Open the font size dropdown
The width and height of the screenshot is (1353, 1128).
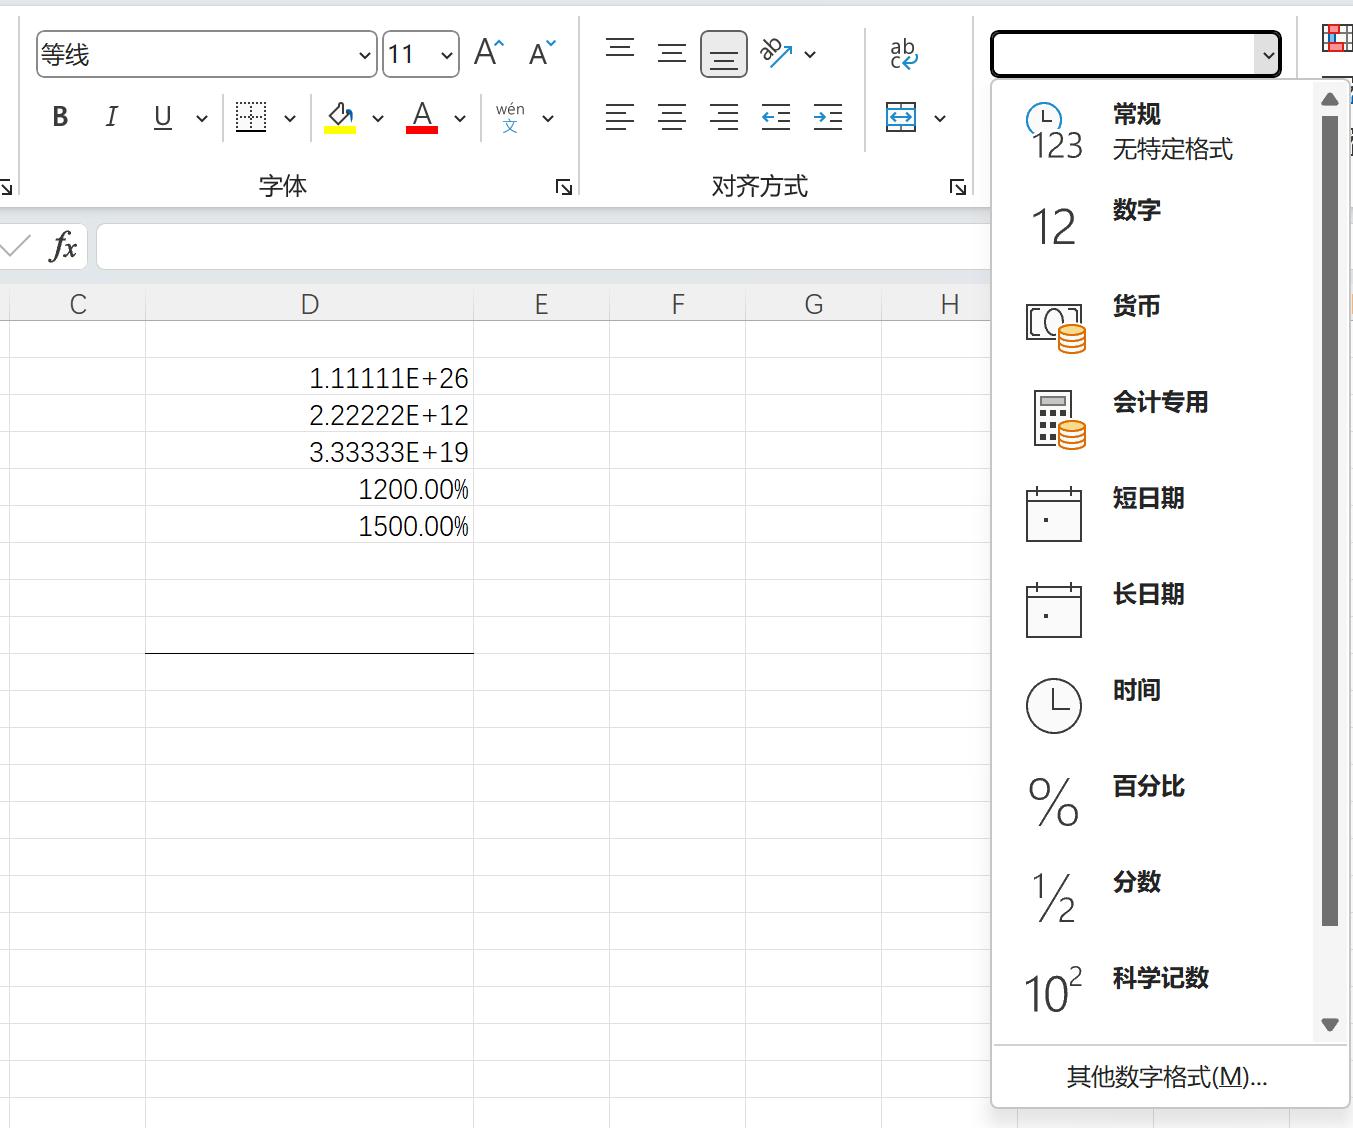(x=446, y=55)
